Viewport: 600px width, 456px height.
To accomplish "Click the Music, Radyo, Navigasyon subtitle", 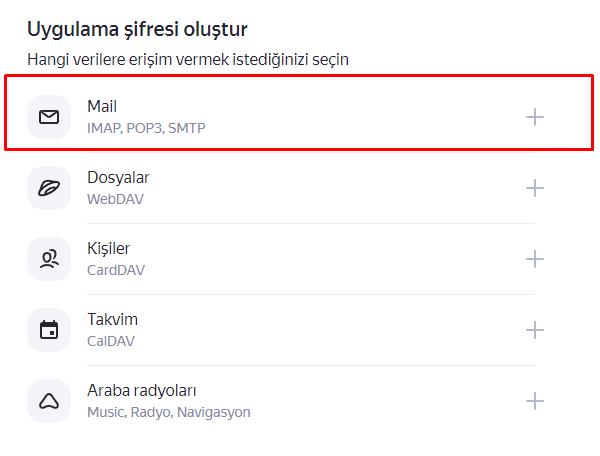I will coord(168,412).
